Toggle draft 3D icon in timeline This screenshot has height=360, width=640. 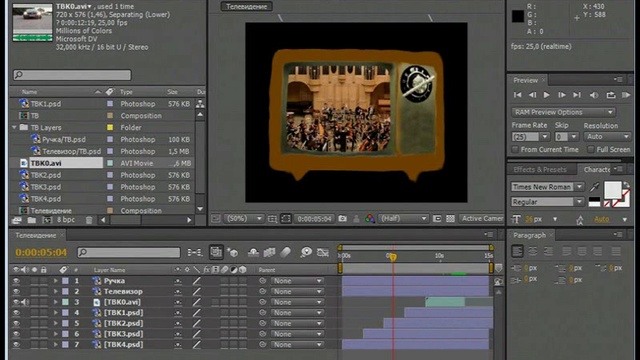233,253
